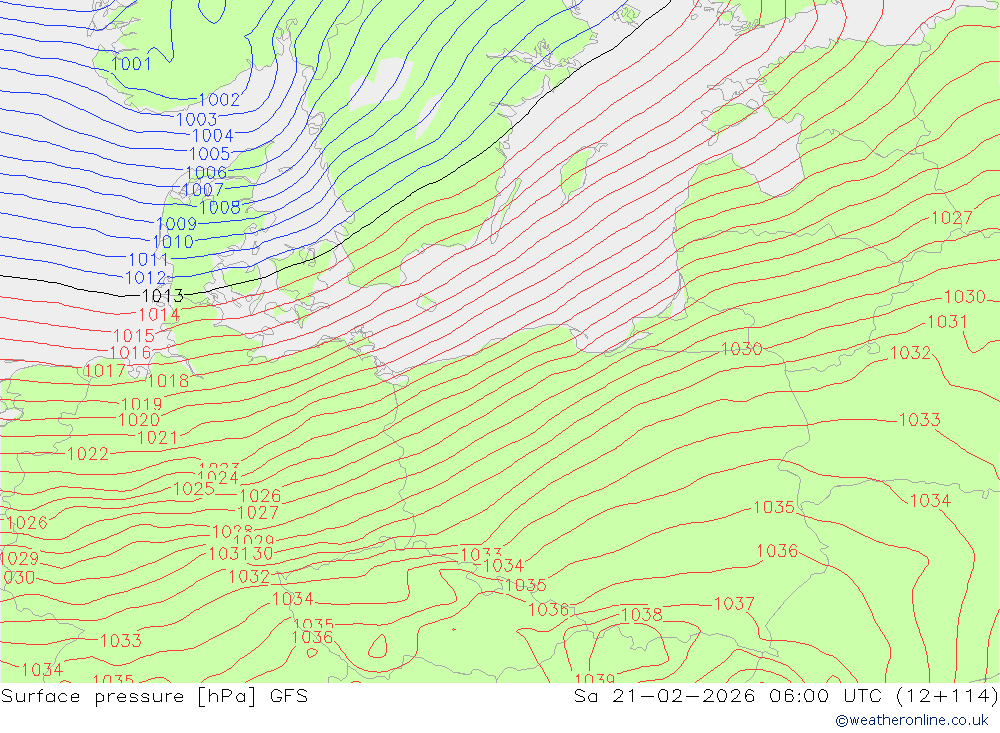This screenshot has height=733, width=1000.
Task: Pick the 1009 isobar label
Action: coord(177,224)
